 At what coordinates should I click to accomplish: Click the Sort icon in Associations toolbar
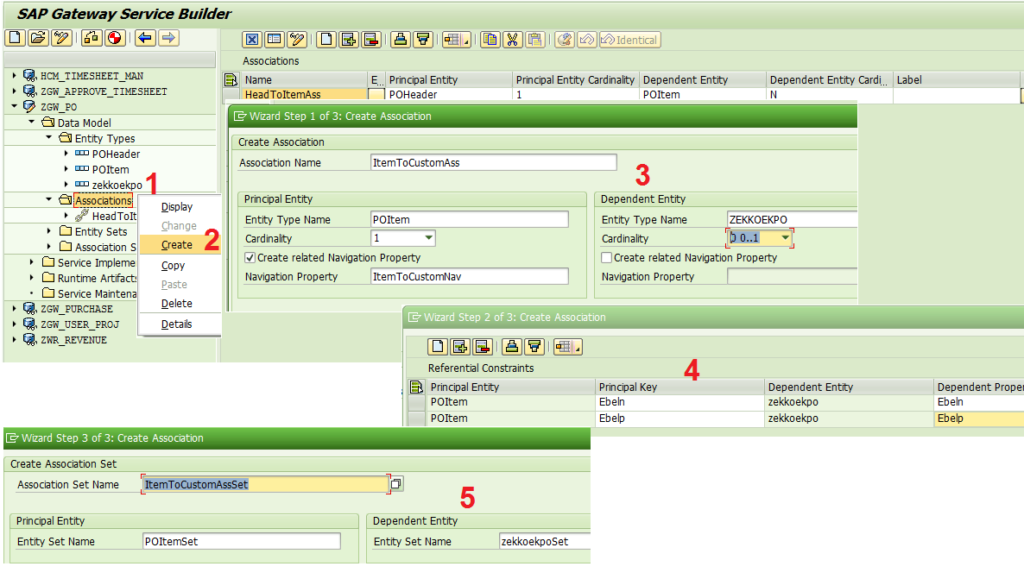pos(400,40)
